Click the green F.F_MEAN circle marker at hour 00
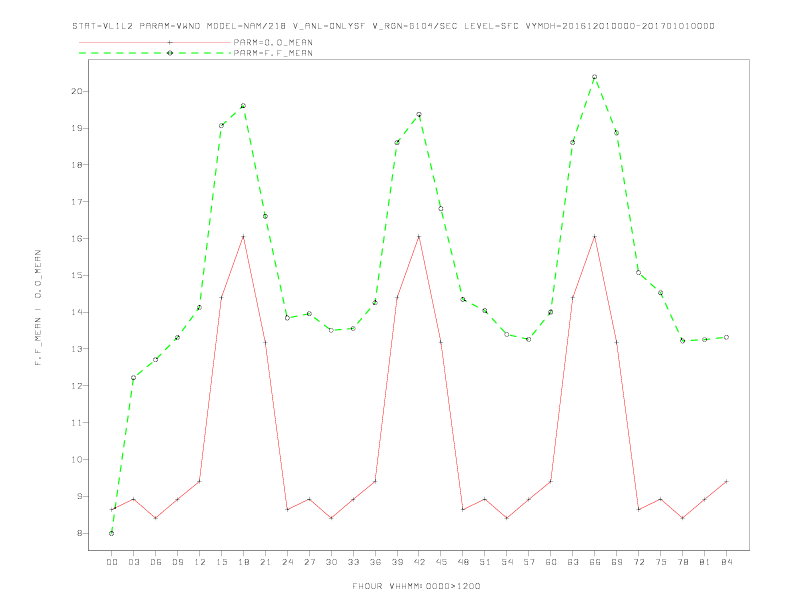This screenshot has width=792, height=612. click(112, 533)
